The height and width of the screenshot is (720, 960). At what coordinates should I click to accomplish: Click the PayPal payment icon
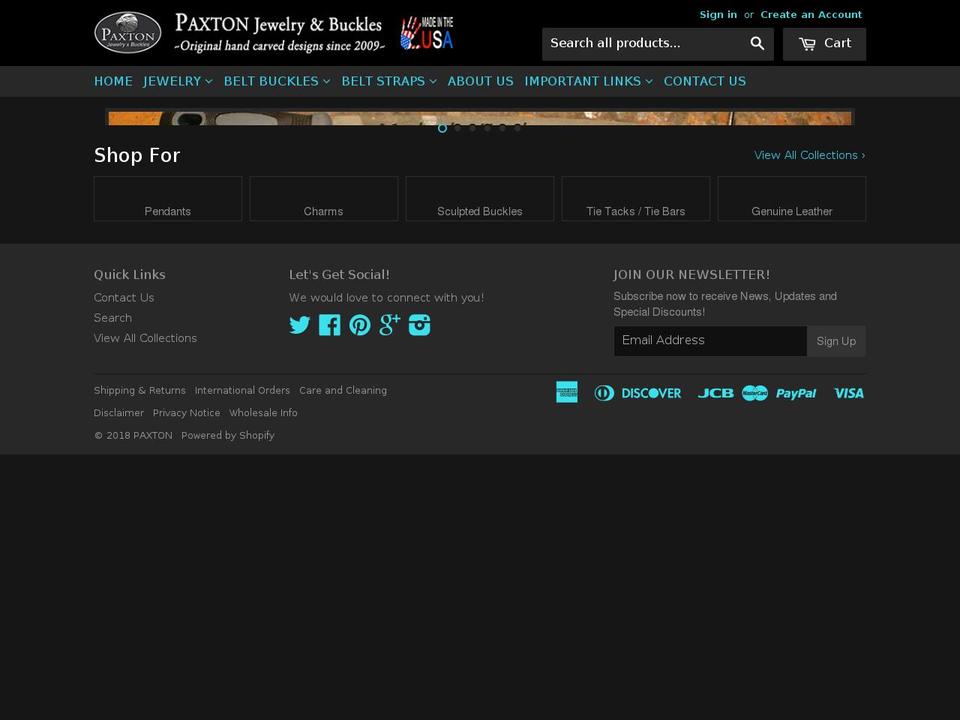[796, 394]
